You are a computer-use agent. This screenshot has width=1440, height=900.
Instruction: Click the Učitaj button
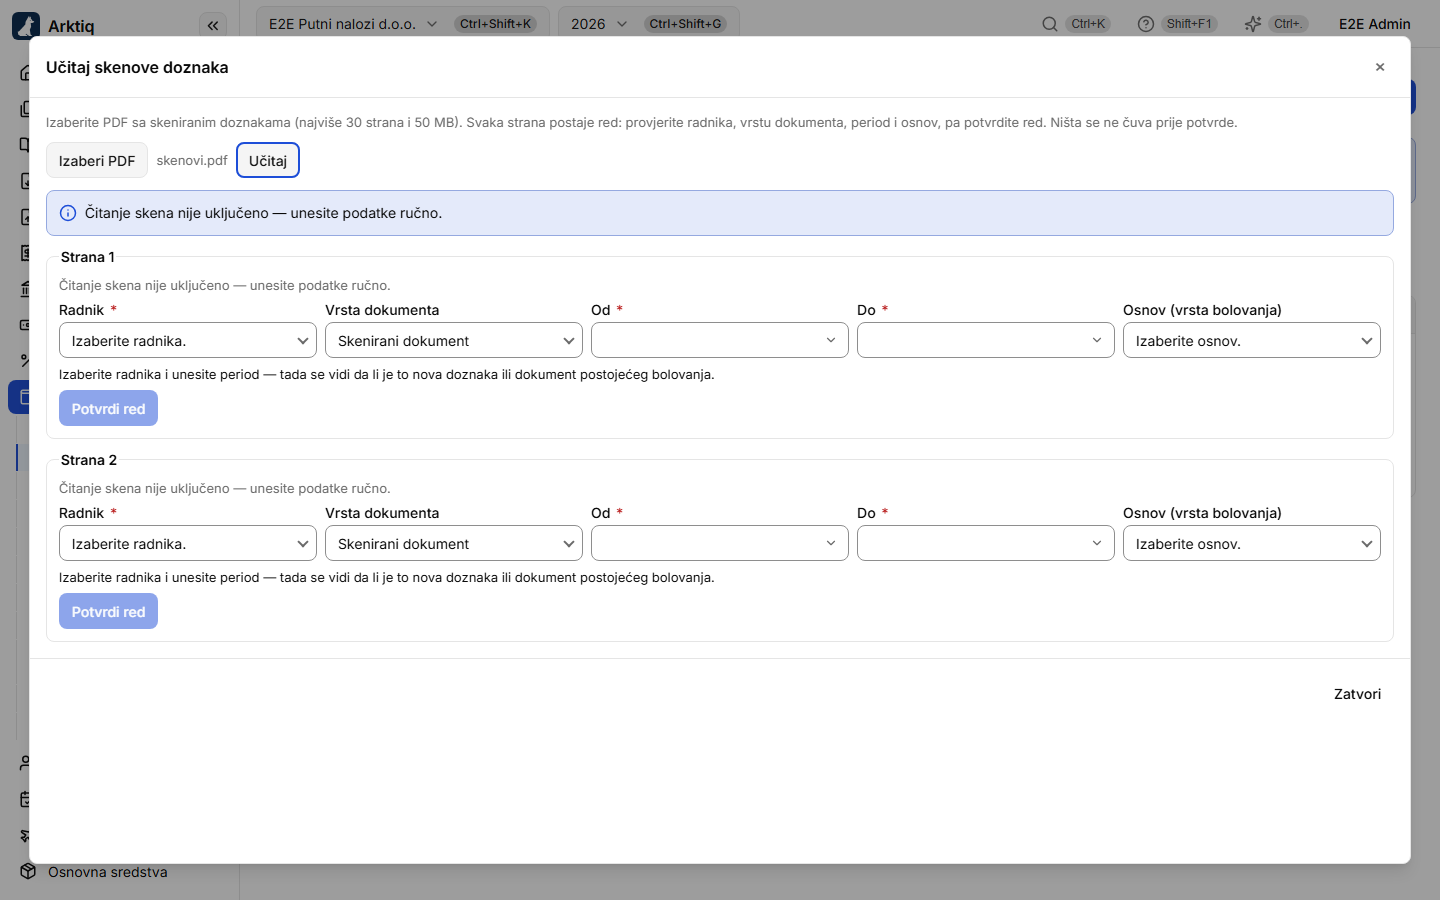click(x=268, y=160)
